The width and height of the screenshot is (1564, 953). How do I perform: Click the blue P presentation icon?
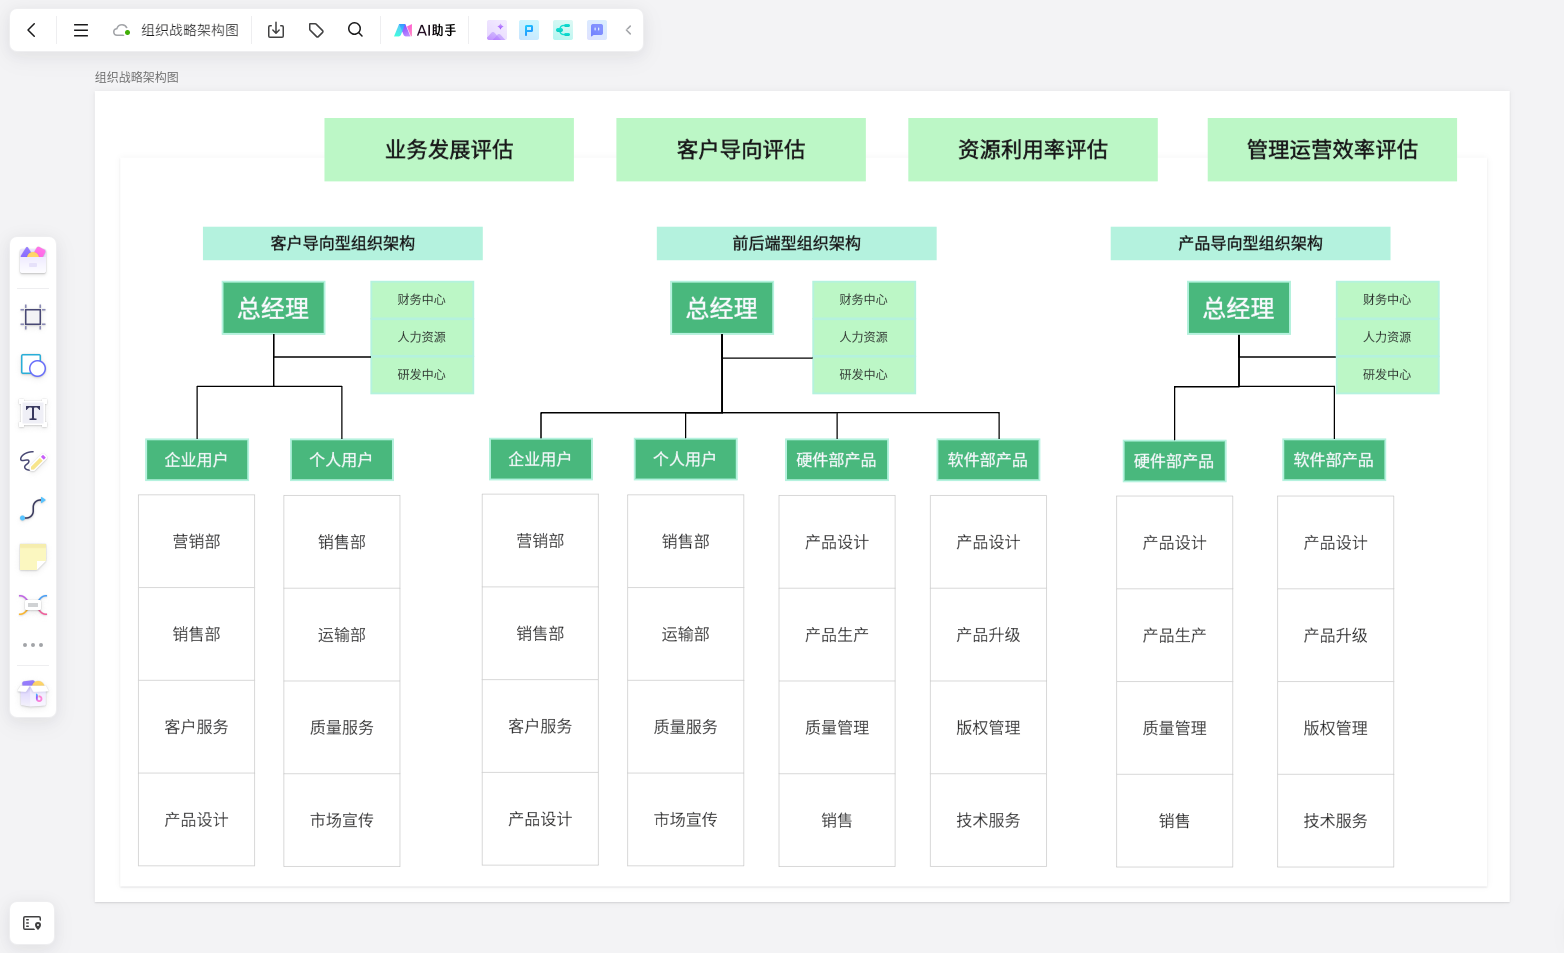tap(529, 30)
